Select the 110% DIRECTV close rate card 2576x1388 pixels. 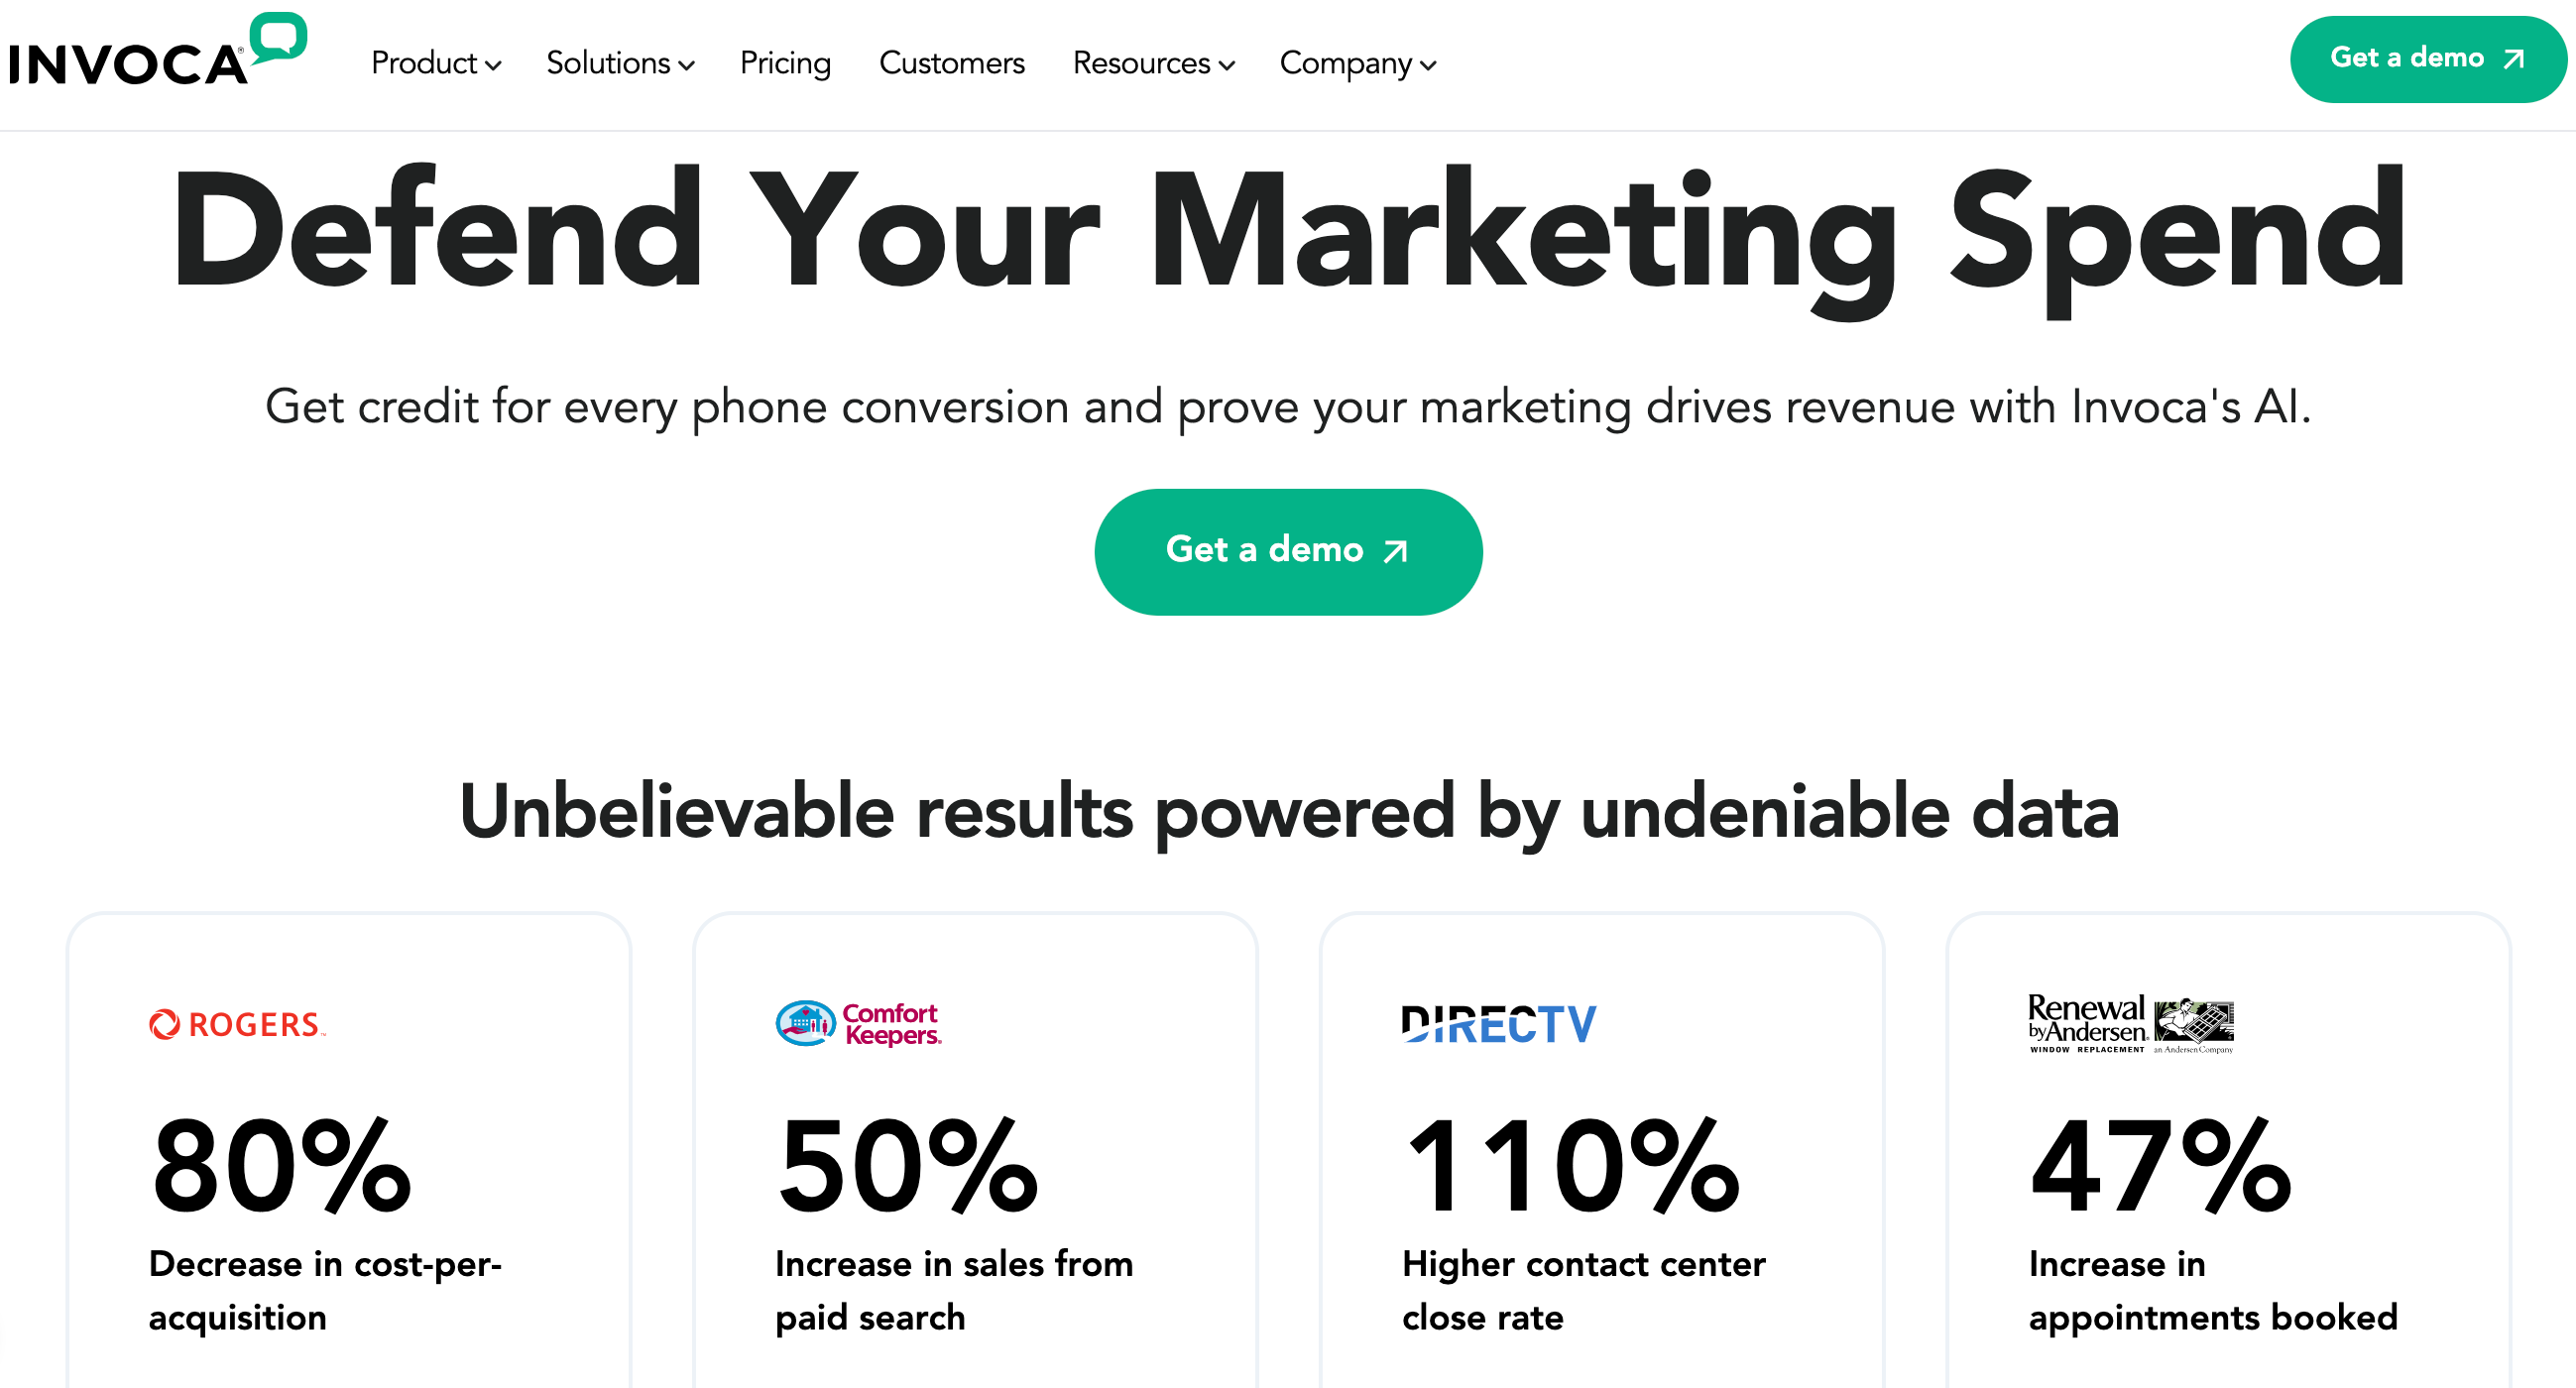coord(1602,1150)
